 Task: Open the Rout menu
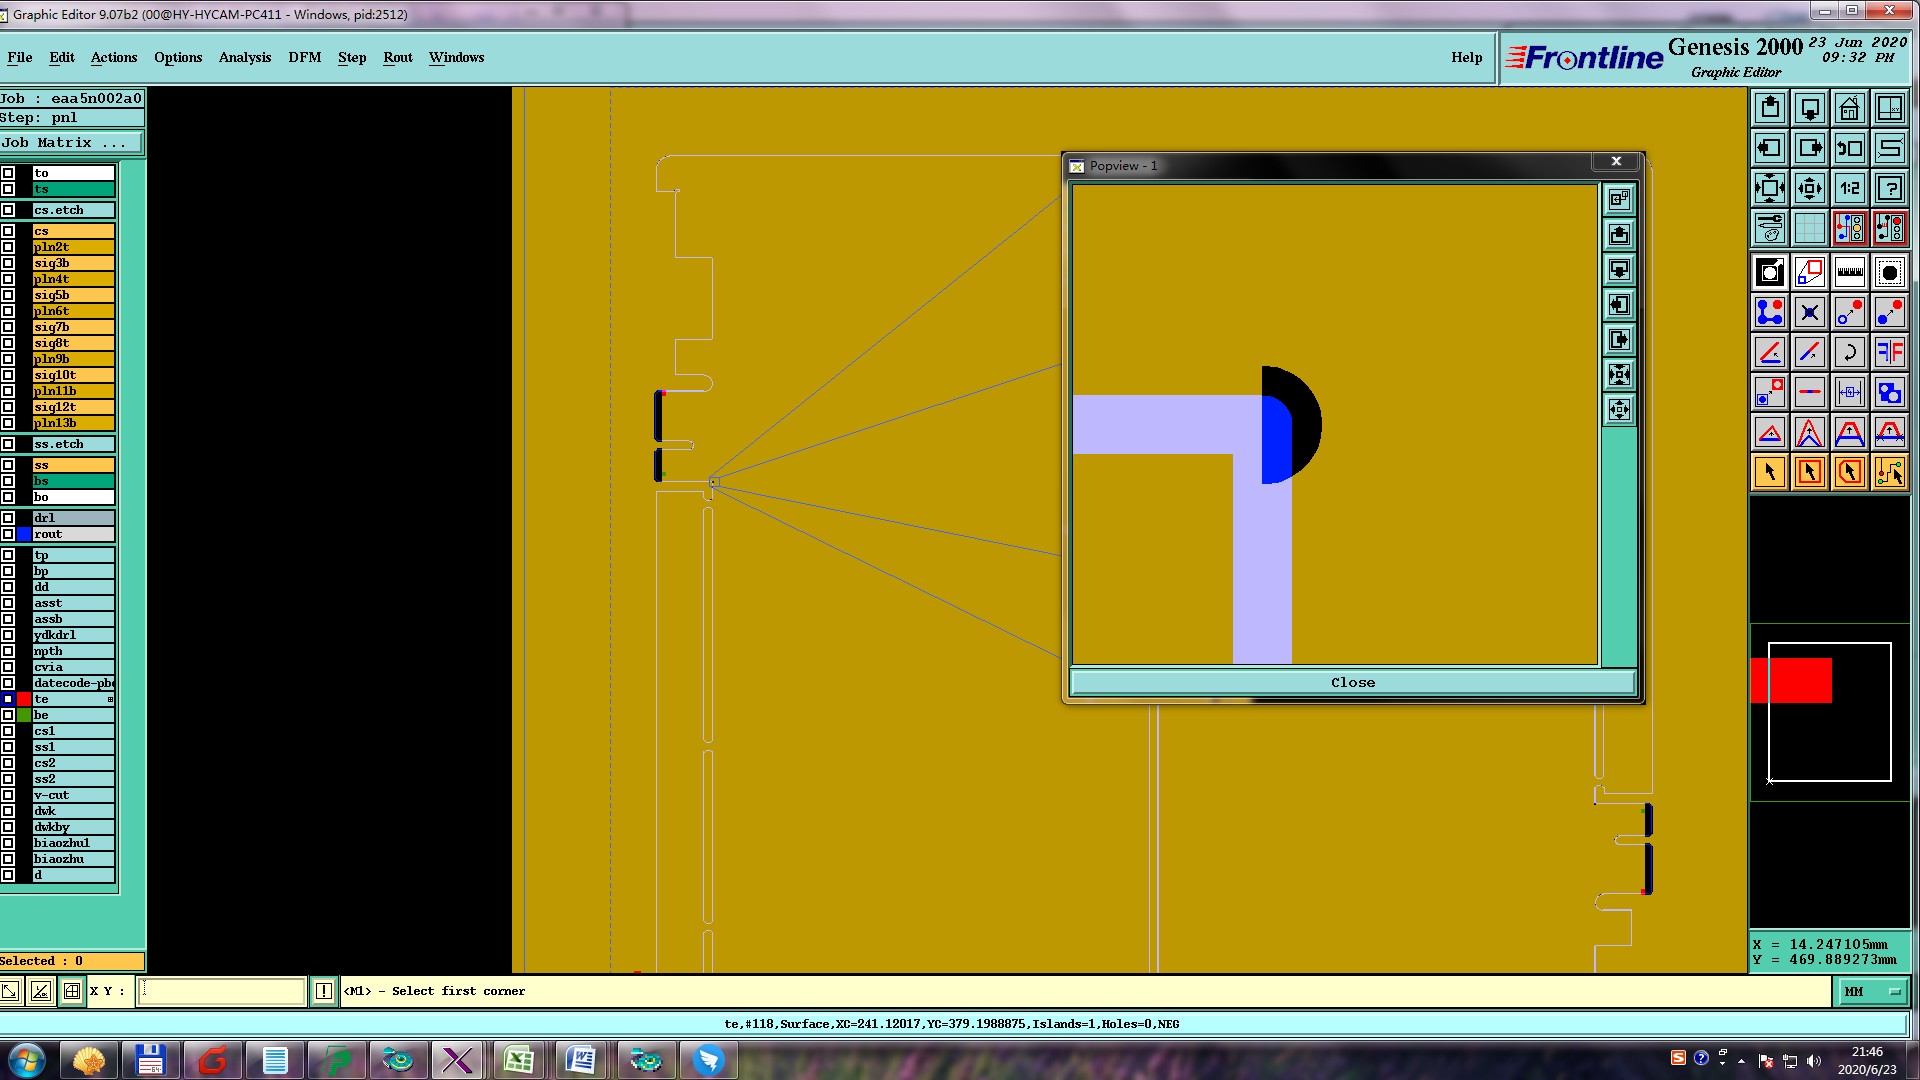pyautogui.click(x=398, y=57)
